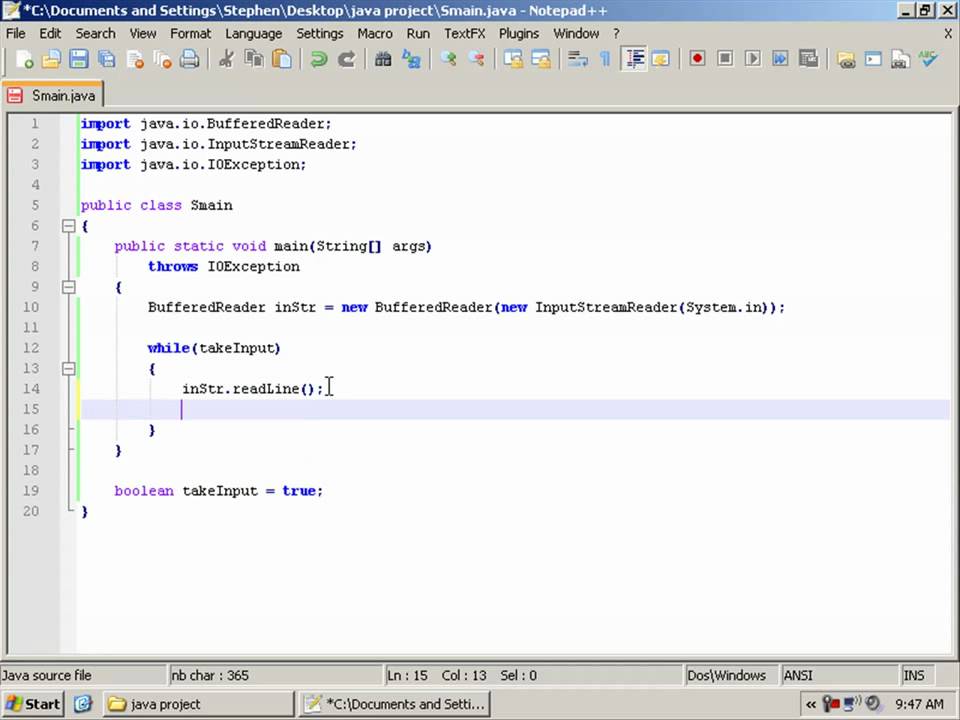
Task: Open the User Defined Language dialog
Action: point(661,59)
